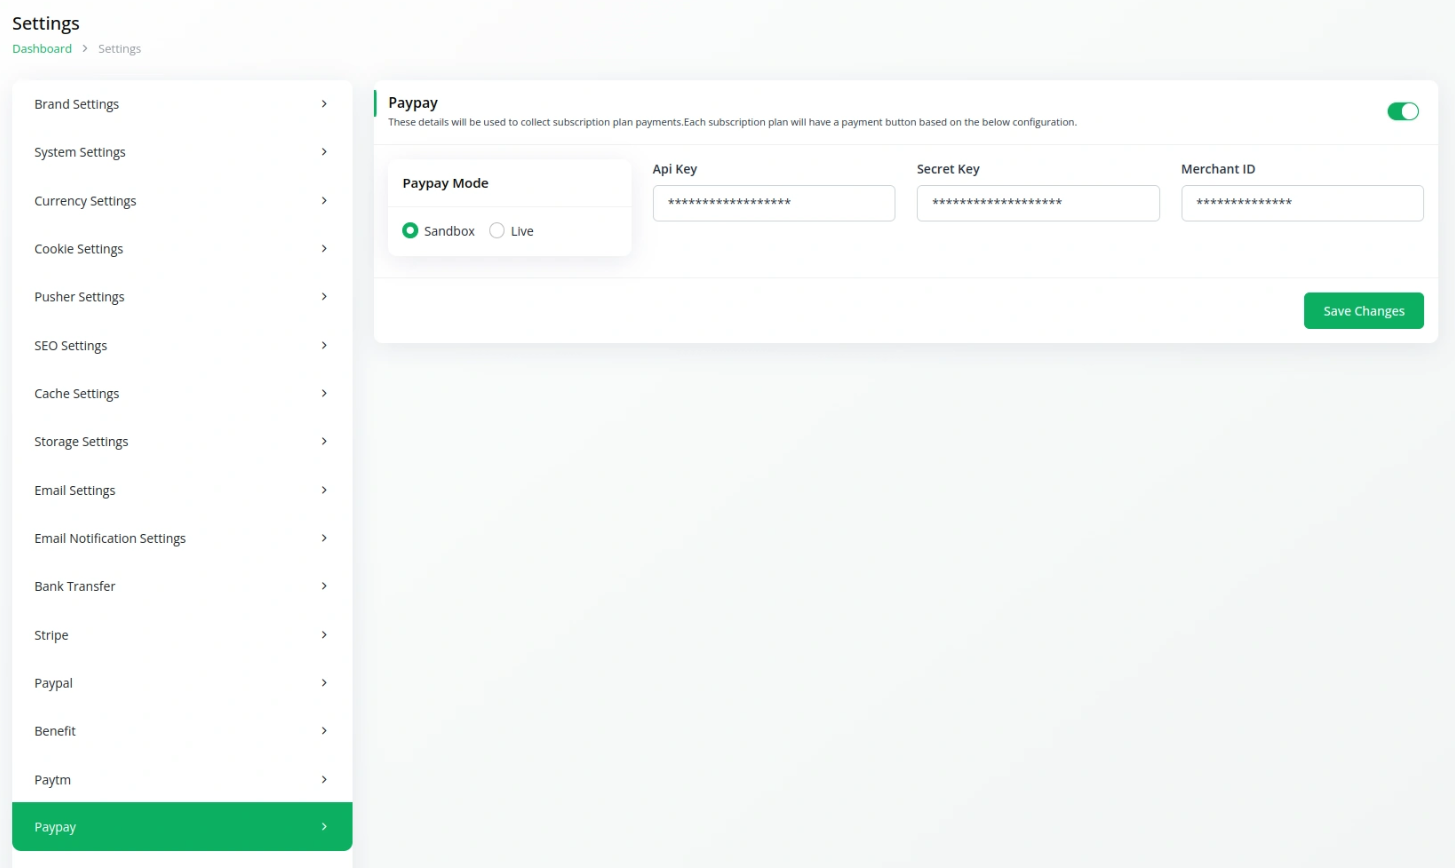Click the Paypay panel title
1455x868 pixels.
[x=413, y=103]
